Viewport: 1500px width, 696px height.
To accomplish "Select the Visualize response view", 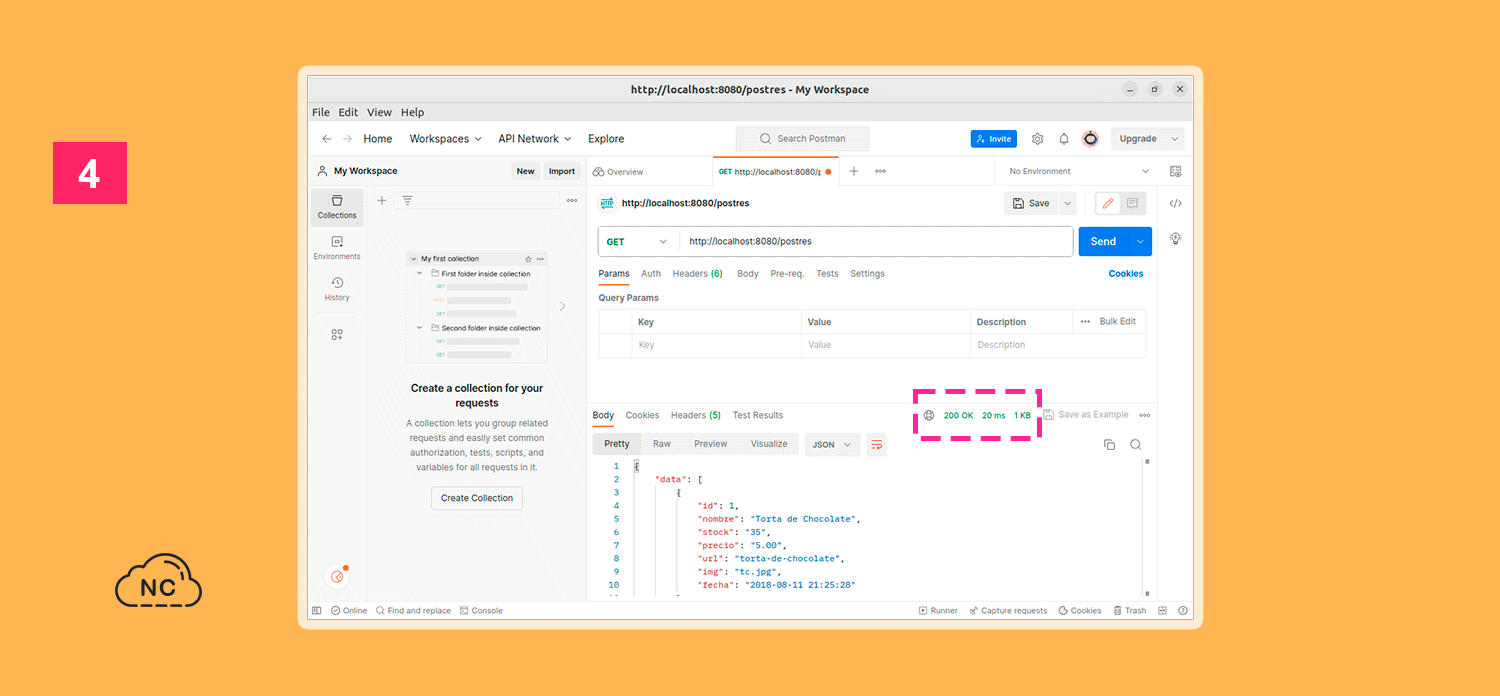I will (x=769, y=444).
